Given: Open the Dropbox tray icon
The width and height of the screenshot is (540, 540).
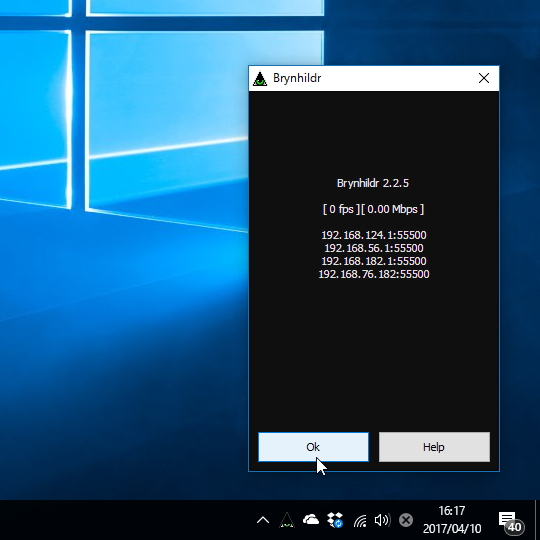Looking at the screenshot, I should coord(335,520).
